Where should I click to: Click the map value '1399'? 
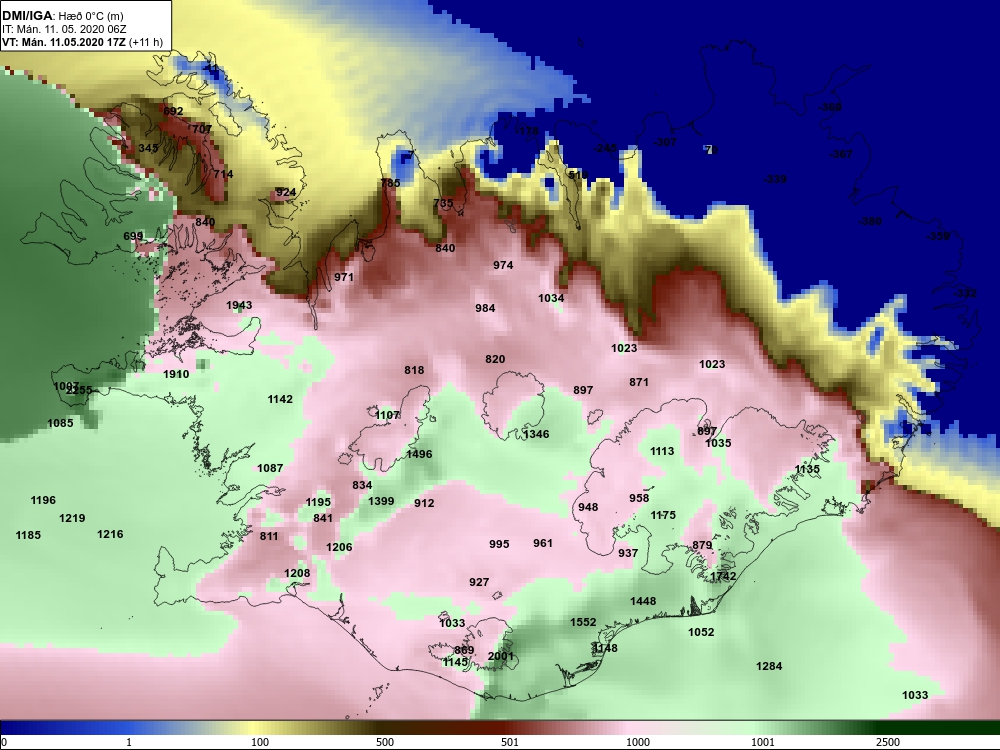[381, 501]
